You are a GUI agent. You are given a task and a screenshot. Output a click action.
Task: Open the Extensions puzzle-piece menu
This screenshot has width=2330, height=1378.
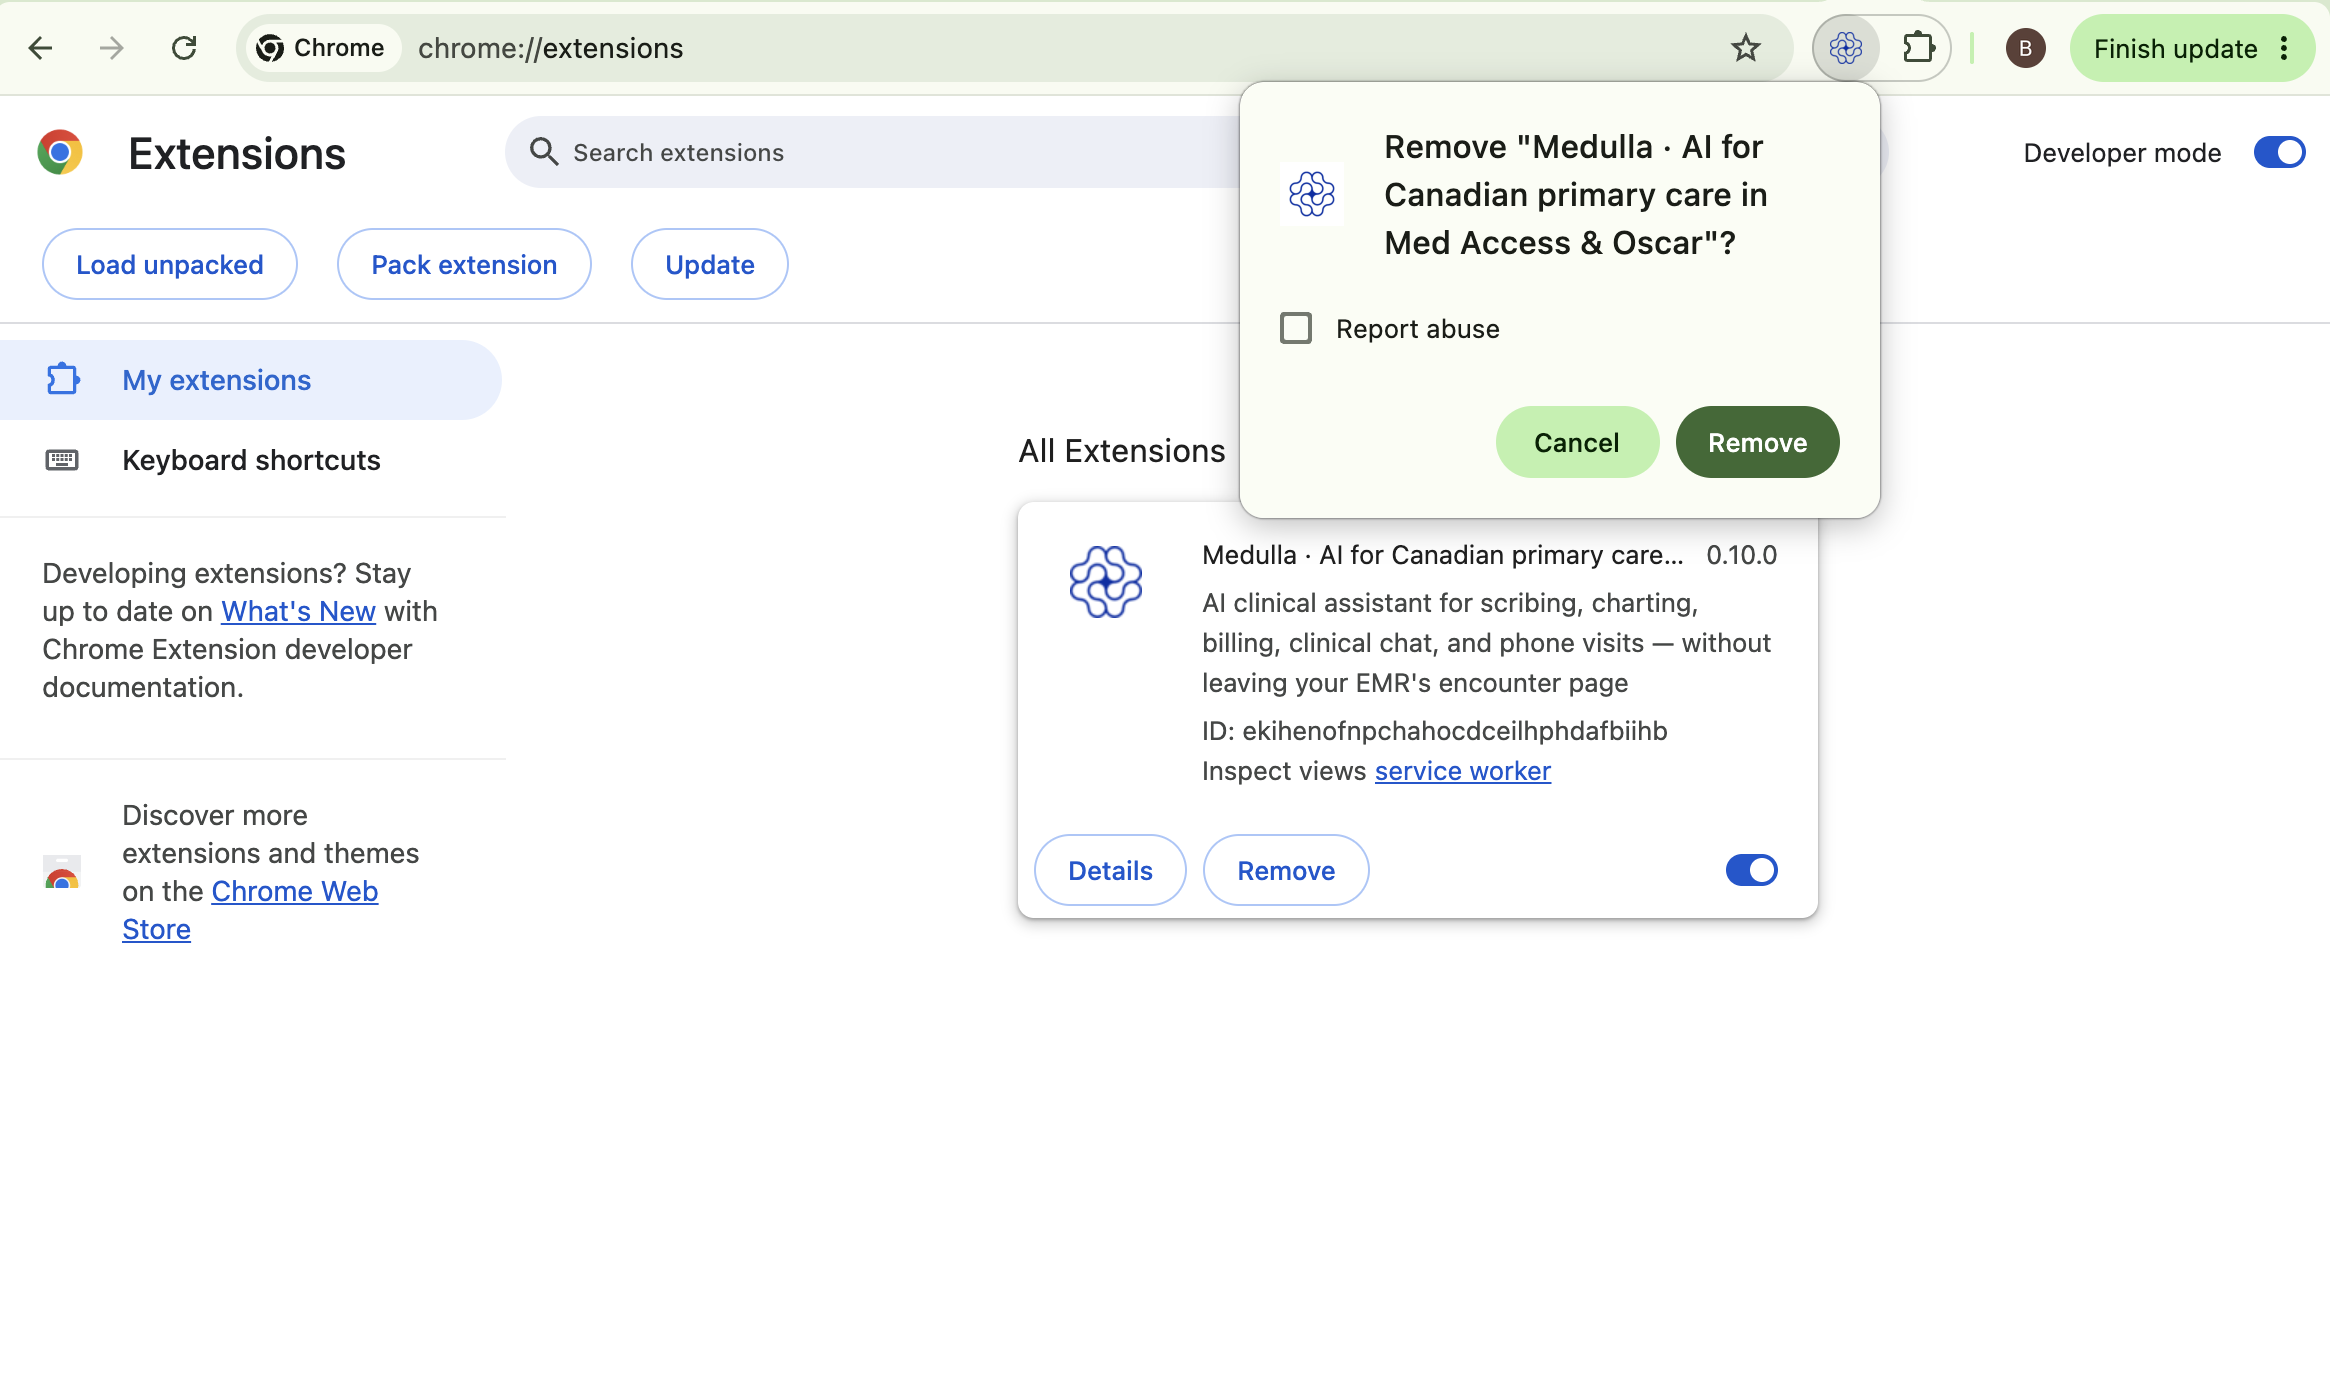(x=1918, y=48)
